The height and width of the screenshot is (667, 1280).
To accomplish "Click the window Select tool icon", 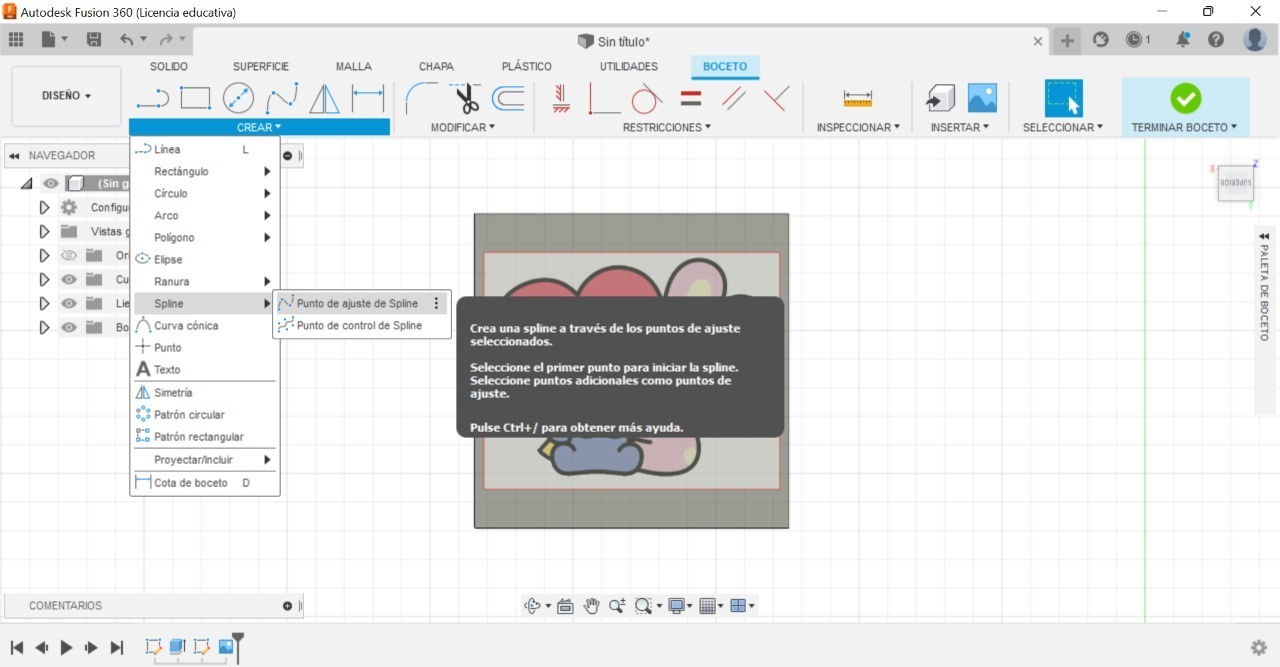I will coord(1064,98).
